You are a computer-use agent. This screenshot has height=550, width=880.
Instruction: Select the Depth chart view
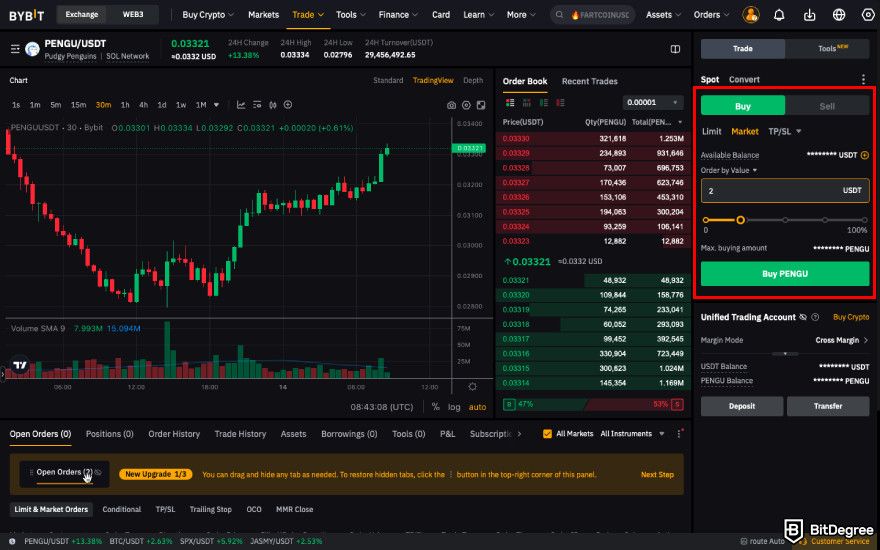(x=473, y=80)
